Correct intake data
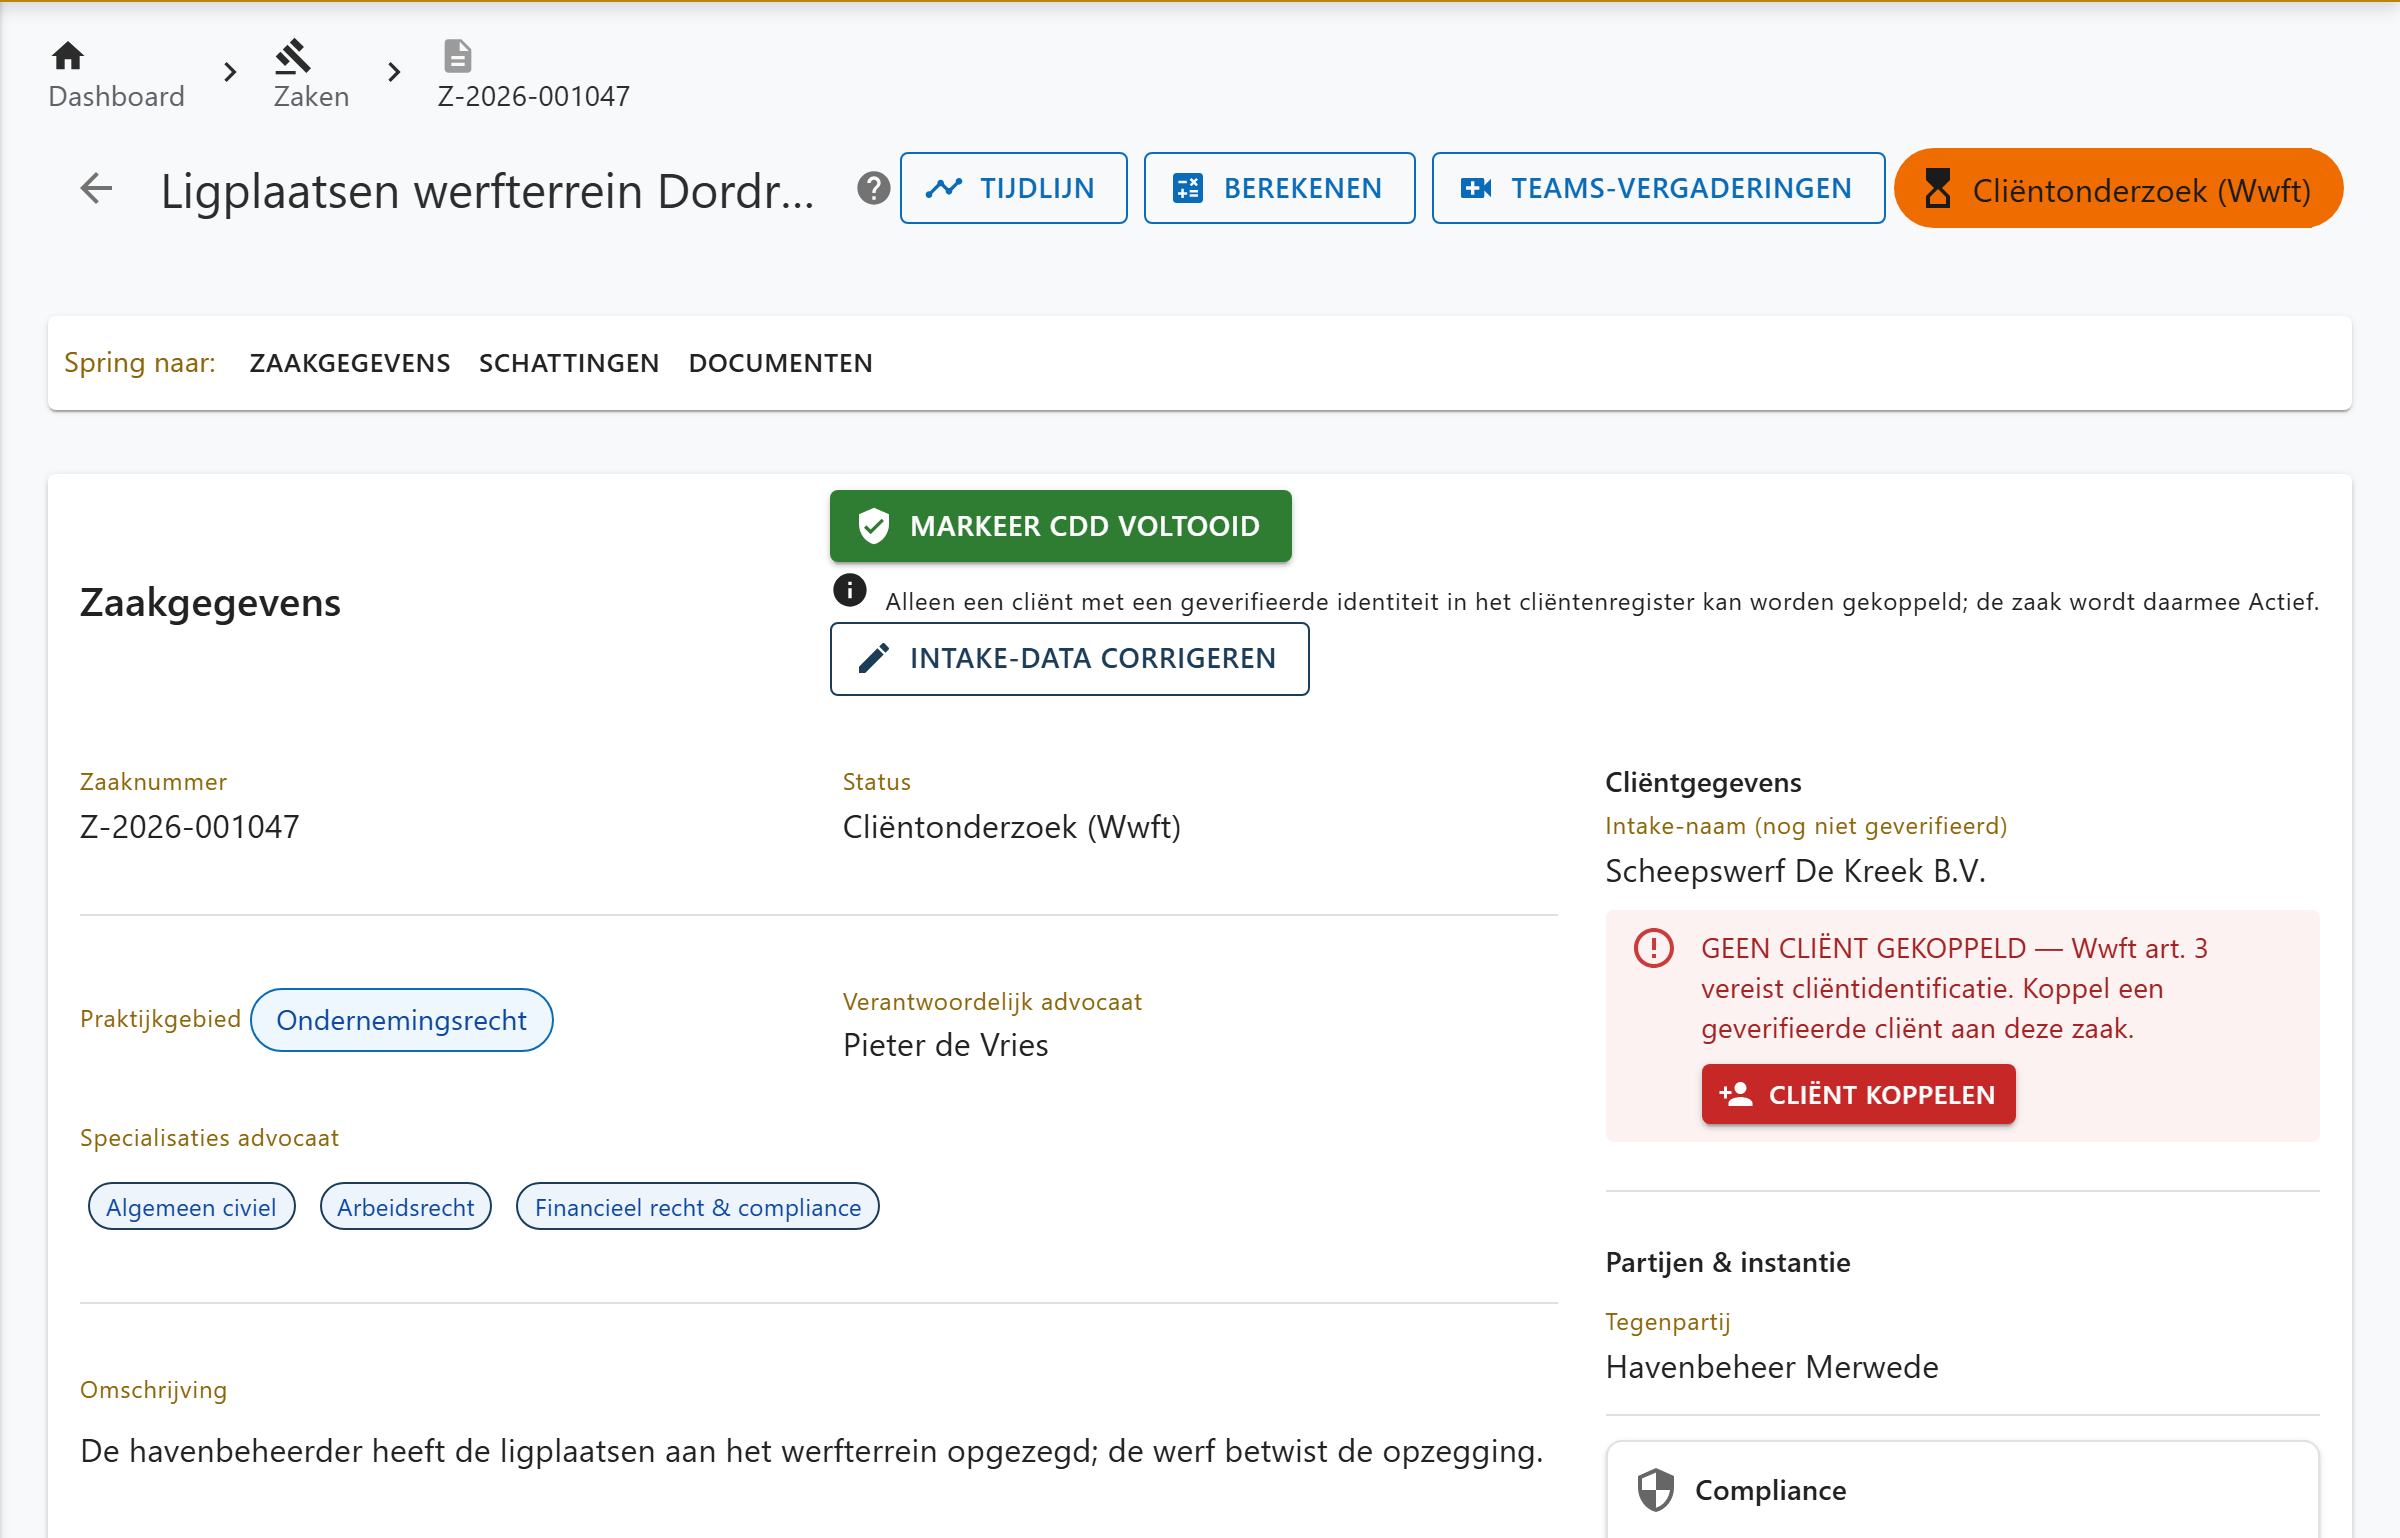The height and width of the screenshot is (1538, 2400). pyautogui.click(x=1069, y=659)
